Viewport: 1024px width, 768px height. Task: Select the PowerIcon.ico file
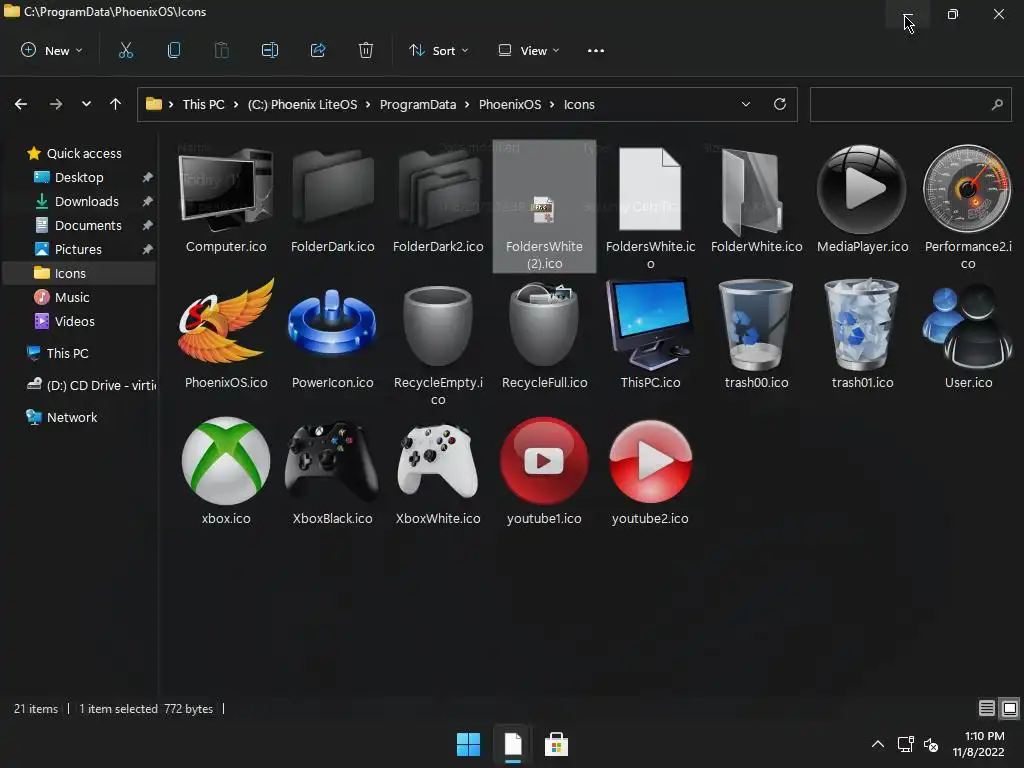(x=332, y=334)
